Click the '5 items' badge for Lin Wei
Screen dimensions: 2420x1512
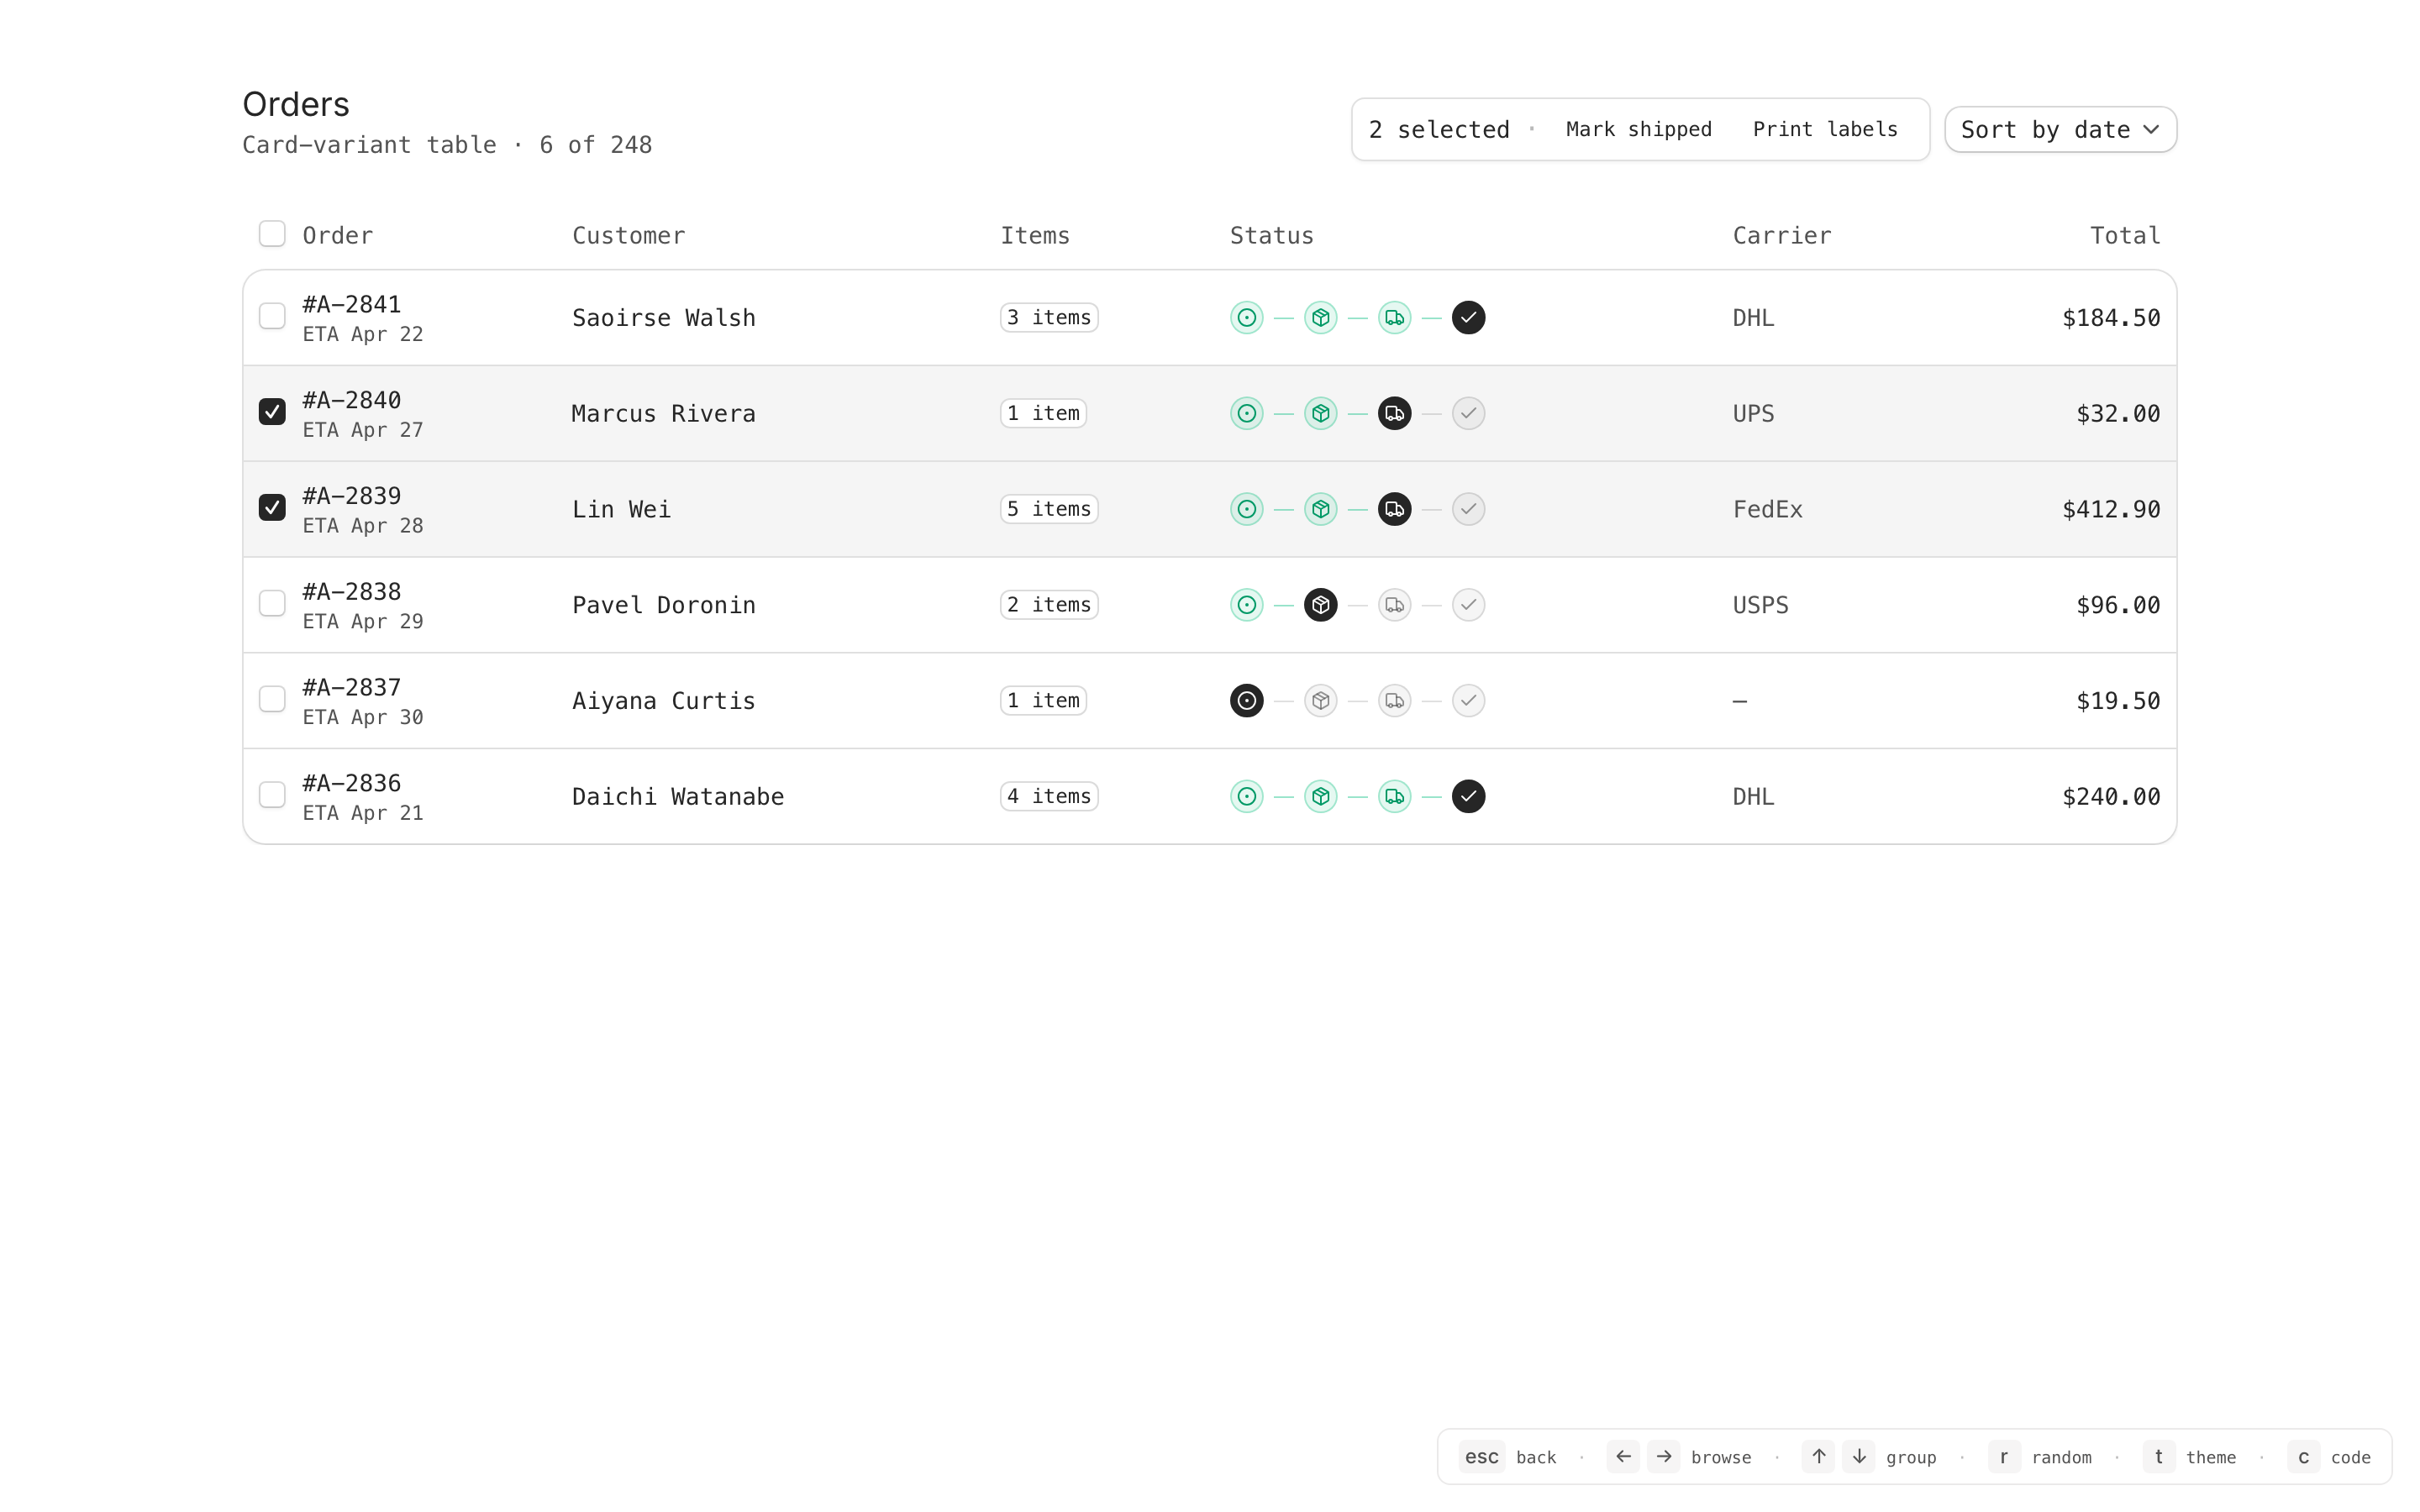point(1048,509)
